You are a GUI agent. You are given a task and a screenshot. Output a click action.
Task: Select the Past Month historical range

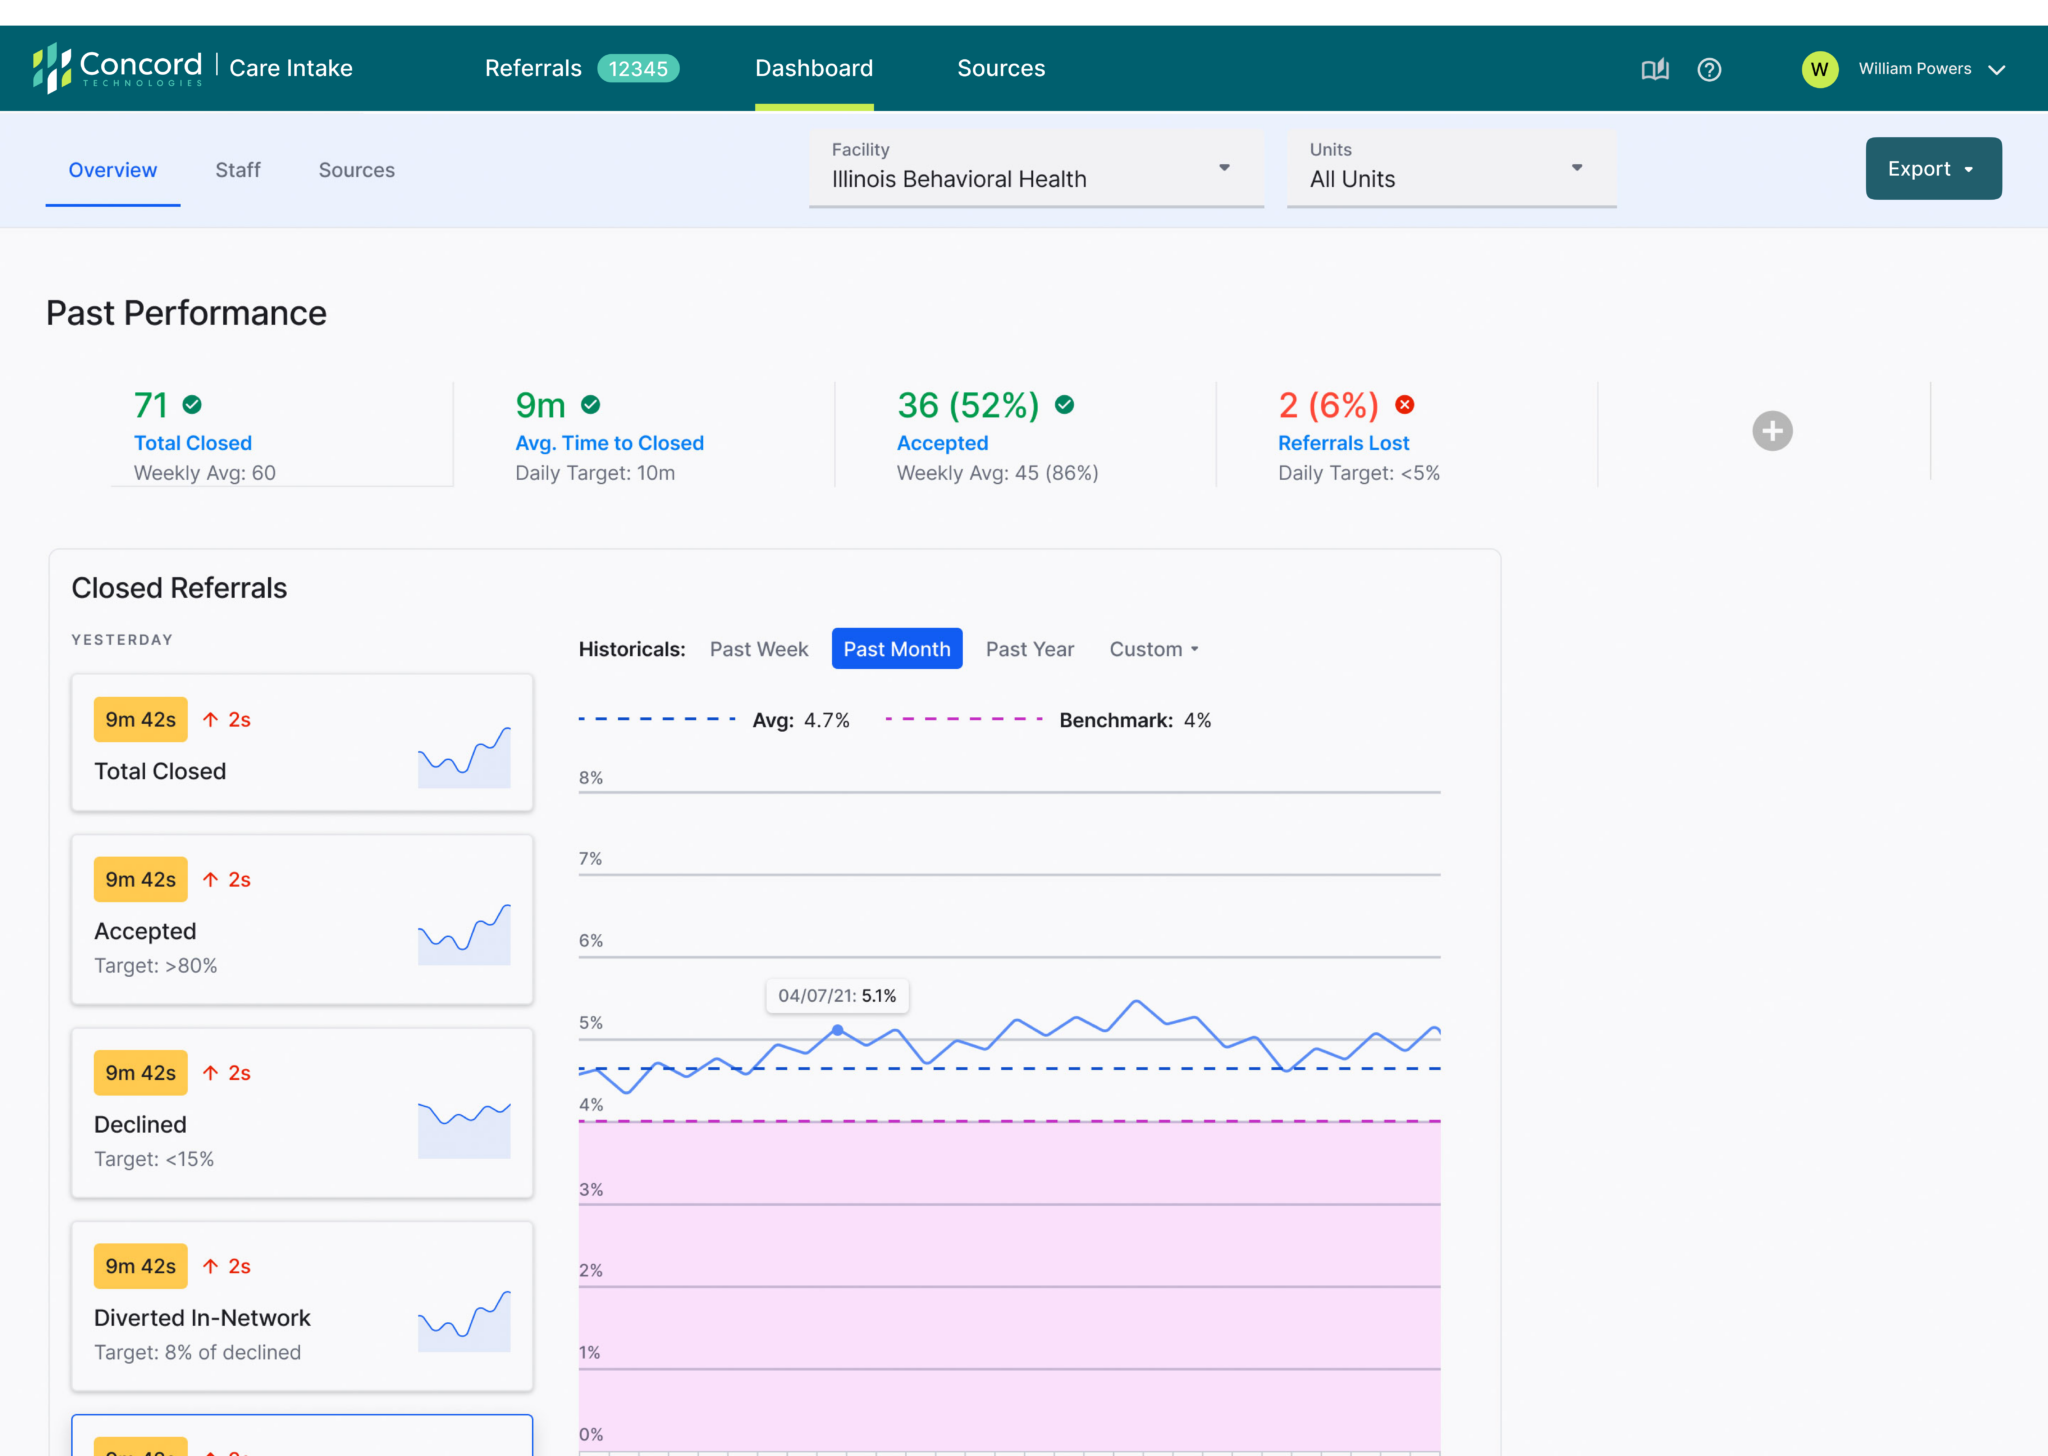coord(896,649)
